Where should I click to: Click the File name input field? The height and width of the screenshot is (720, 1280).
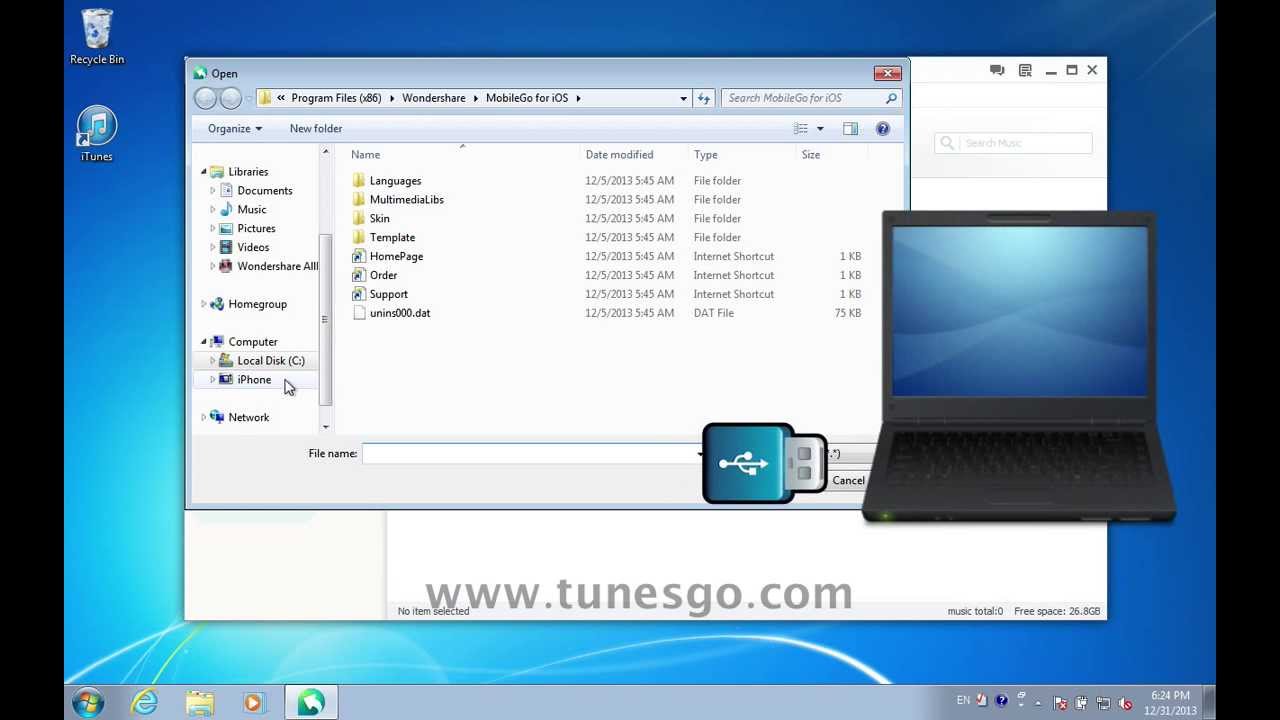tap(532, 454)
